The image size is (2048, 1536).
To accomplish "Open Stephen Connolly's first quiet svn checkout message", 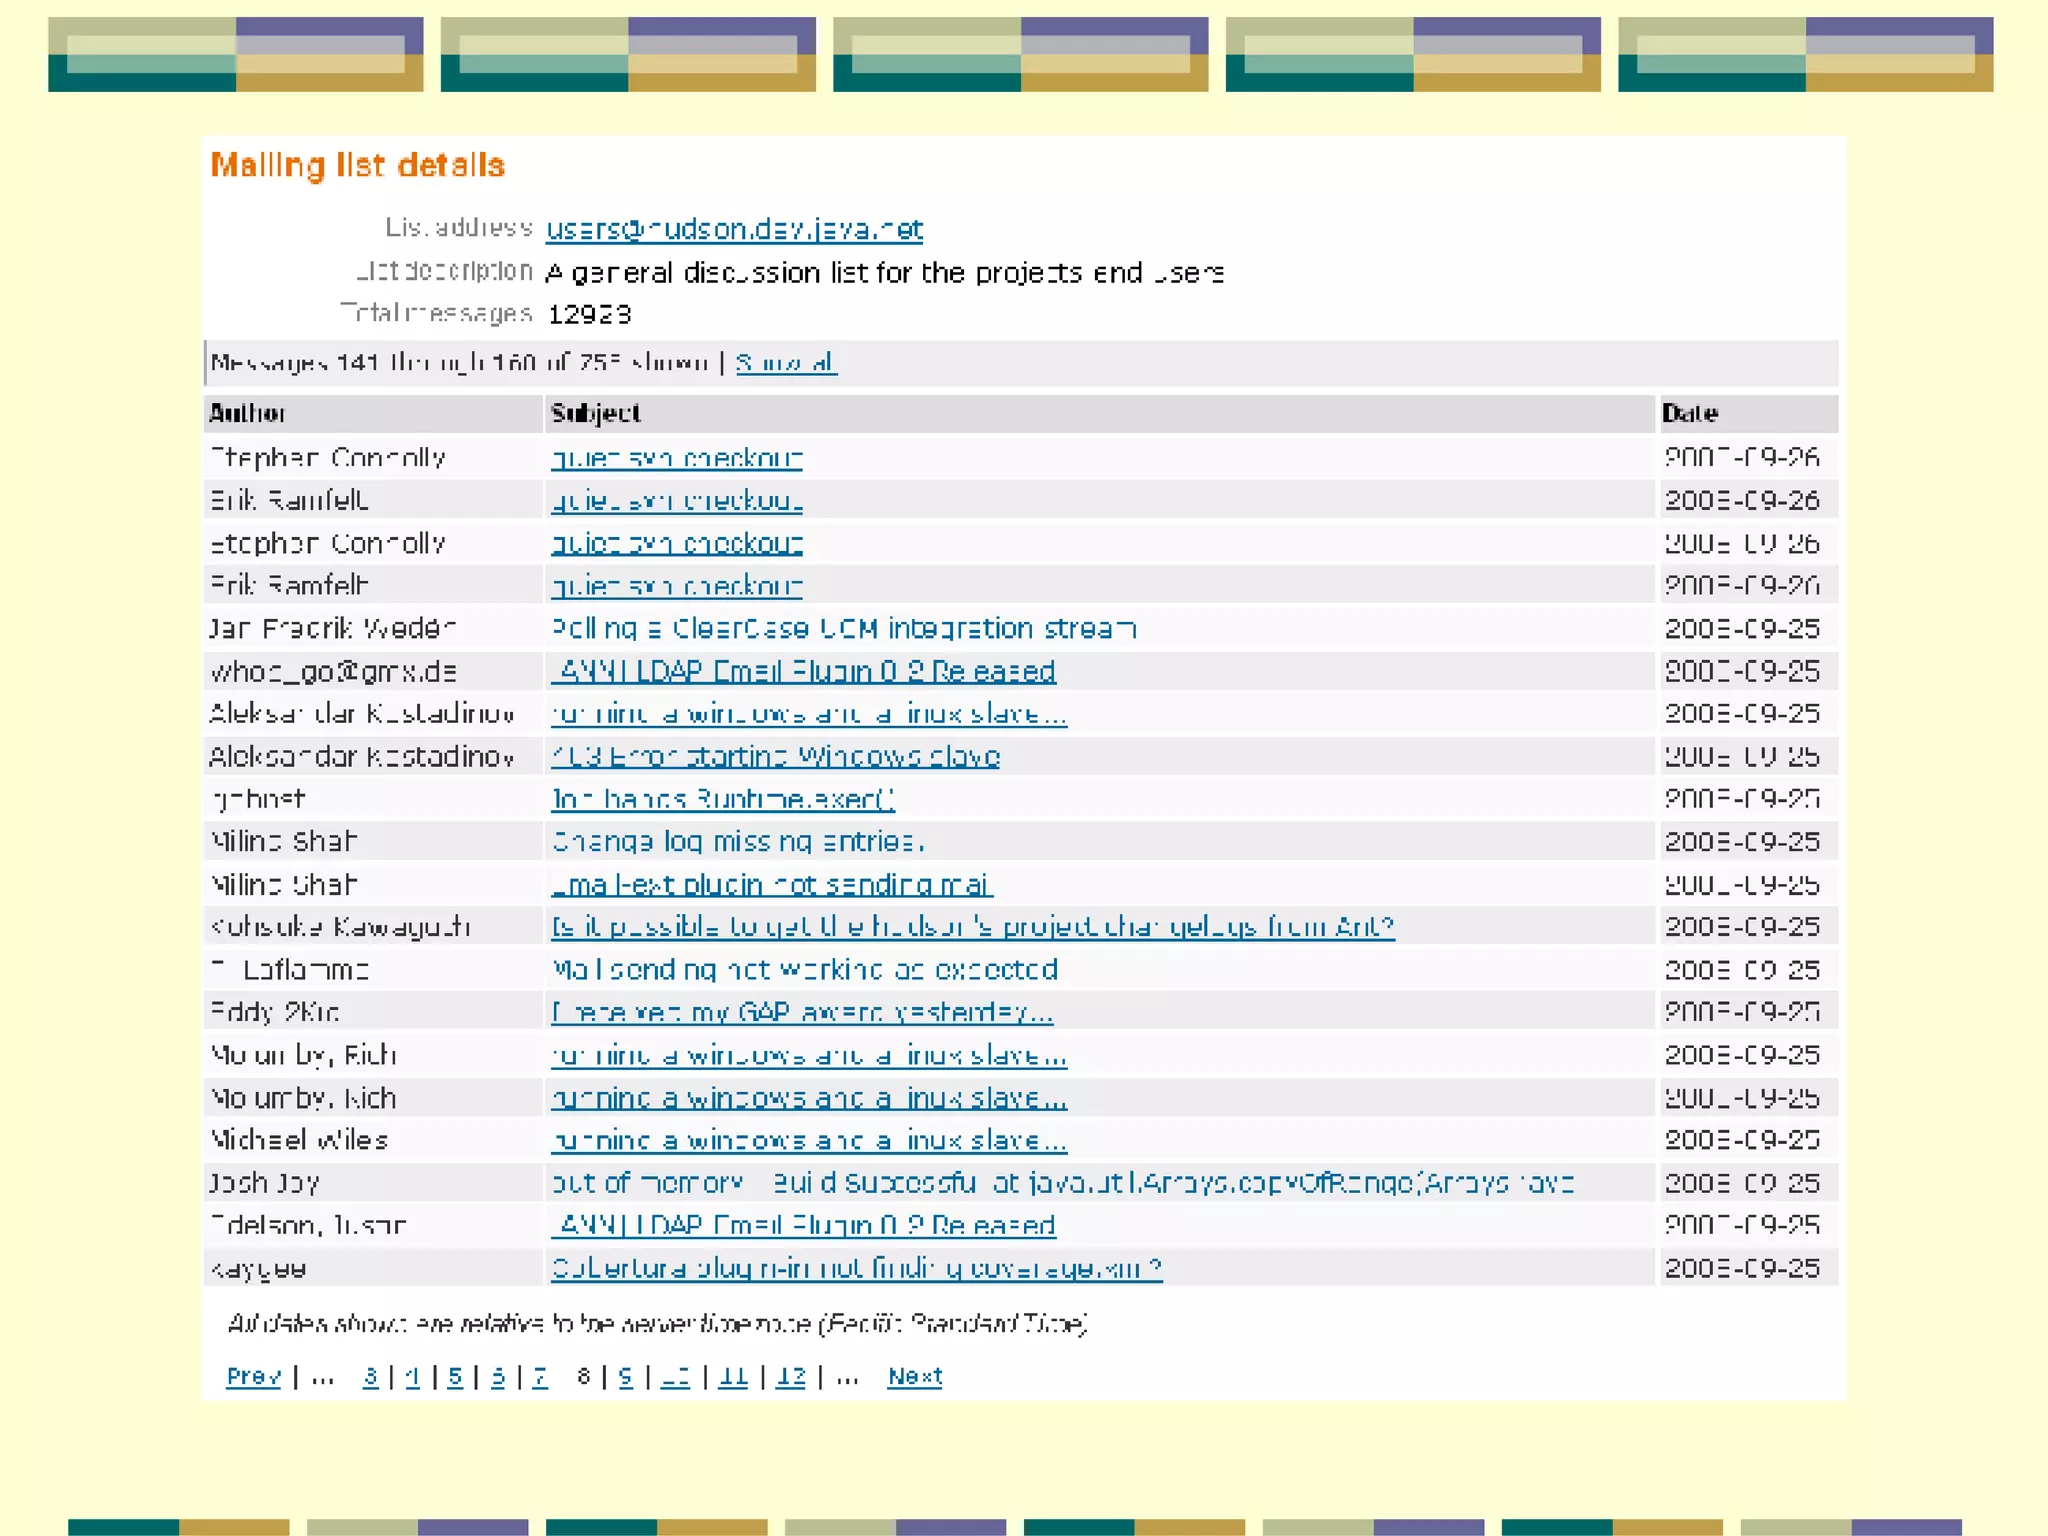I will (x=676, y=458).
